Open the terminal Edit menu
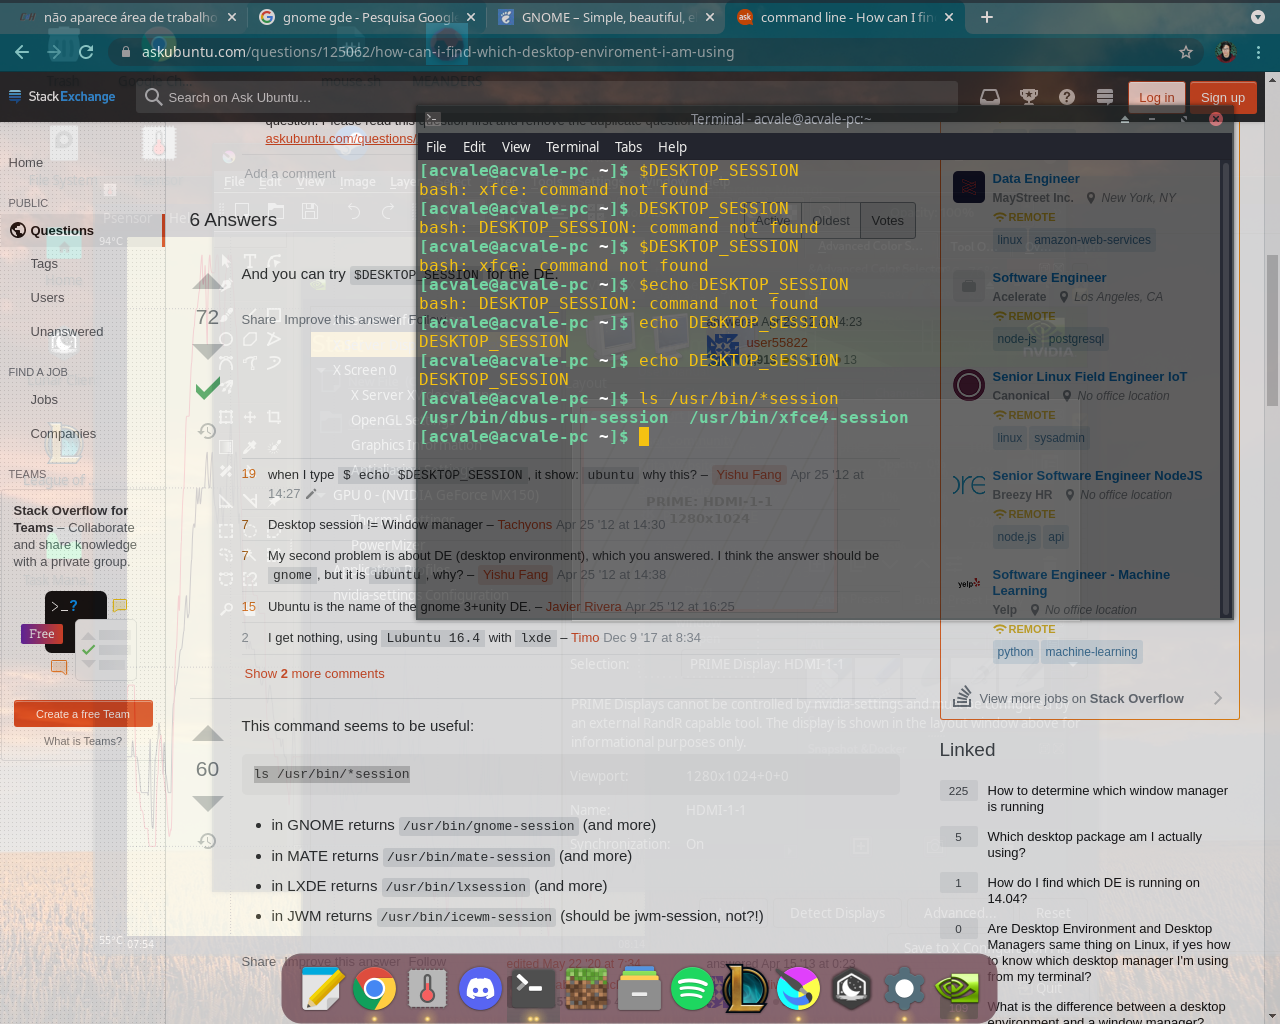The height and width of the screenshot is (1024, 1280). point(474,147)
